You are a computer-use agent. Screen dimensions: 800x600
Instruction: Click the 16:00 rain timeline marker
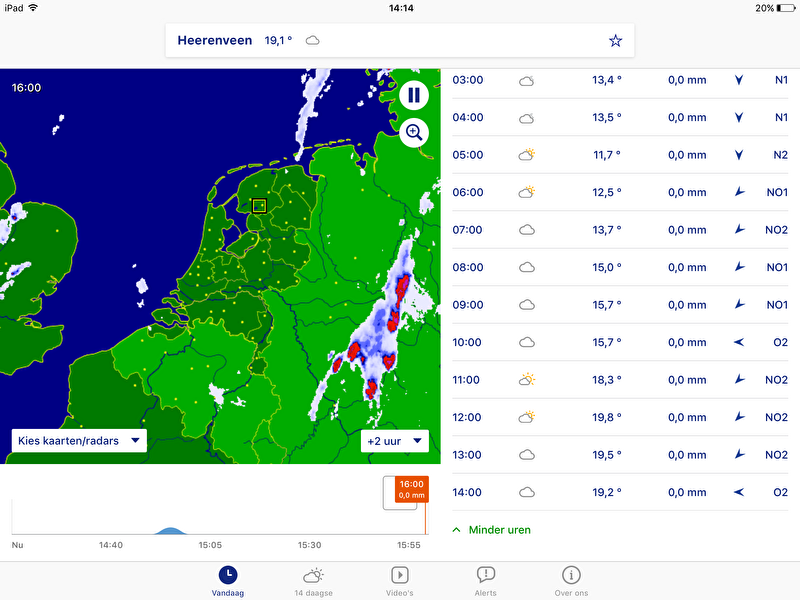coord(411,488)
